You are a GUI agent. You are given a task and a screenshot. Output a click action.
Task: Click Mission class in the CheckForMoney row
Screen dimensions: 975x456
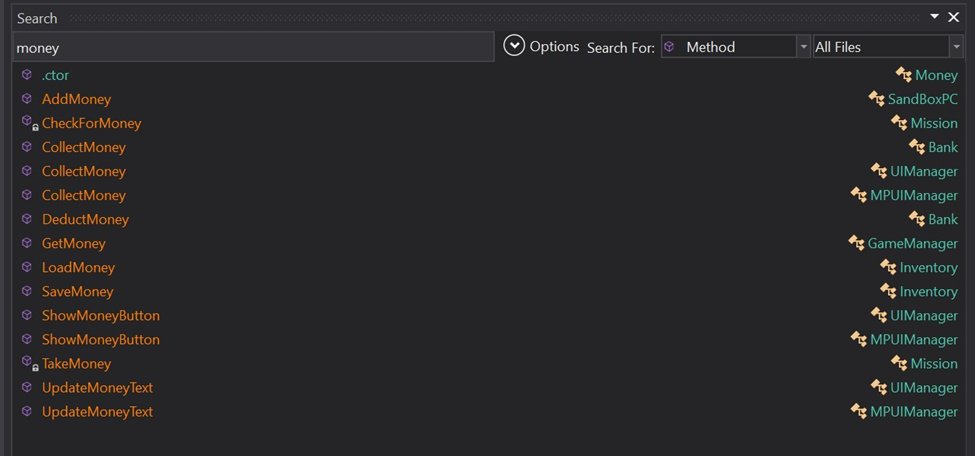(934, 123)
